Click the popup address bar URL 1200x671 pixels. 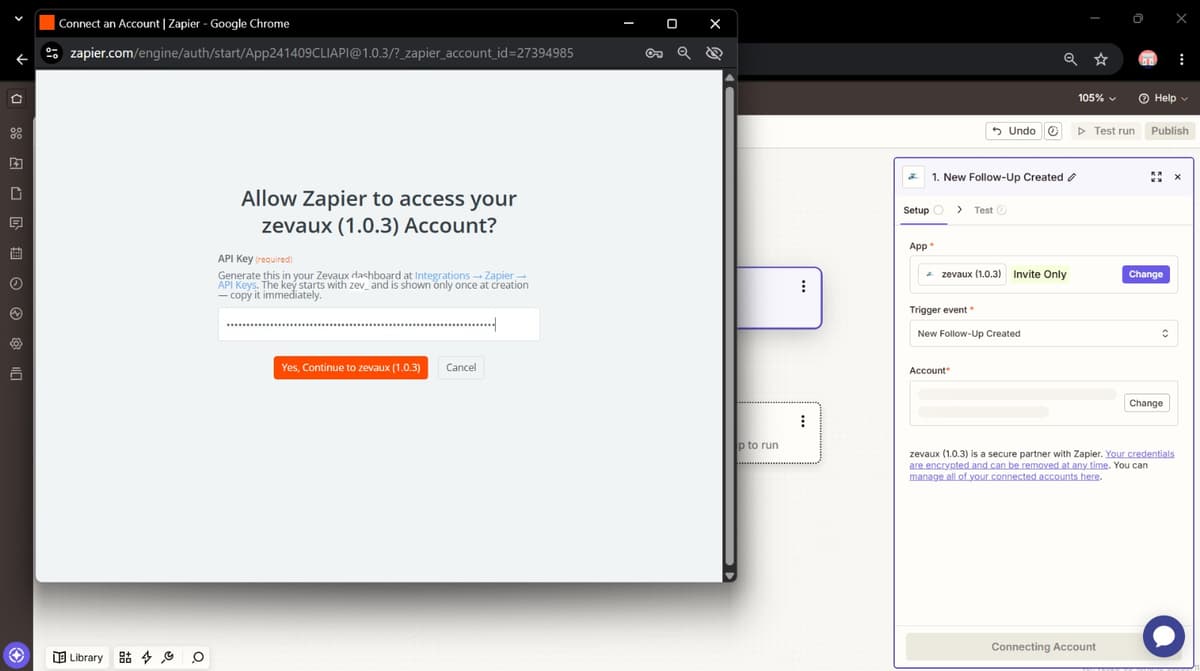[x=322, y=53]
